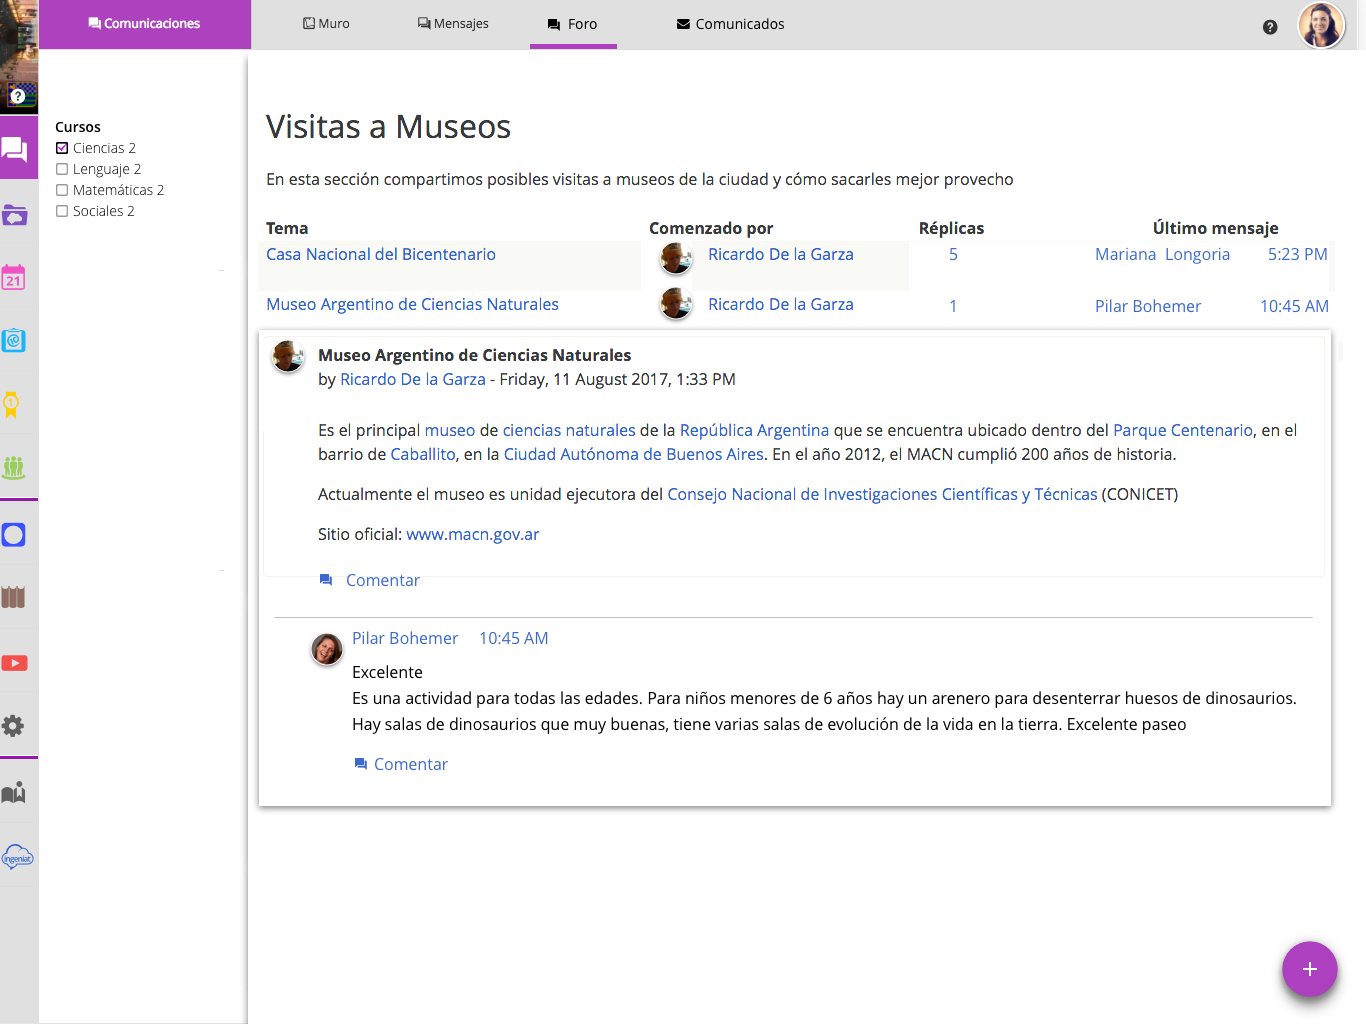
Task: Open the chat bubbles communications sidebar icon
Action: pos(15,150)
